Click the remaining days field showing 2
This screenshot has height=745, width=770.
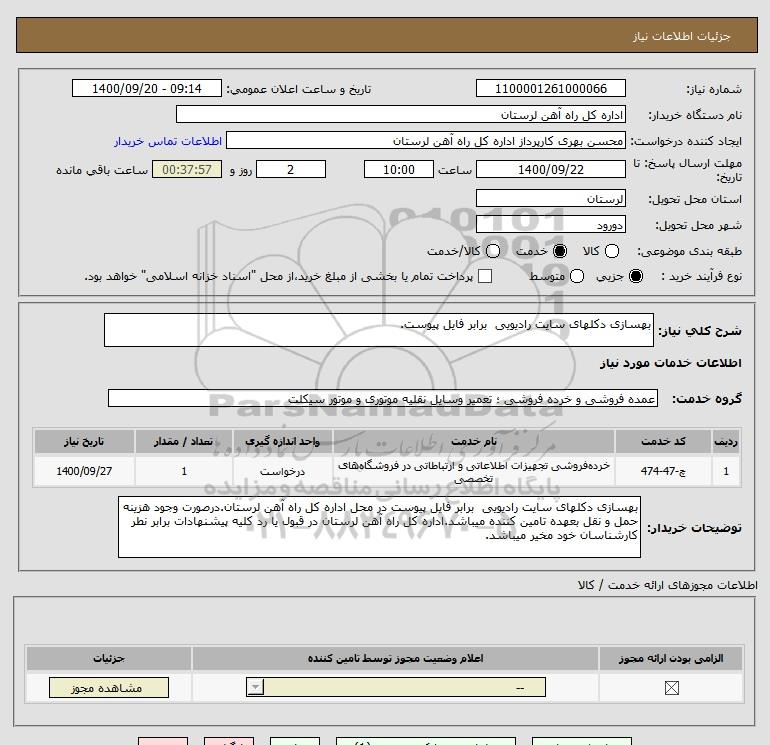[291, 169]
